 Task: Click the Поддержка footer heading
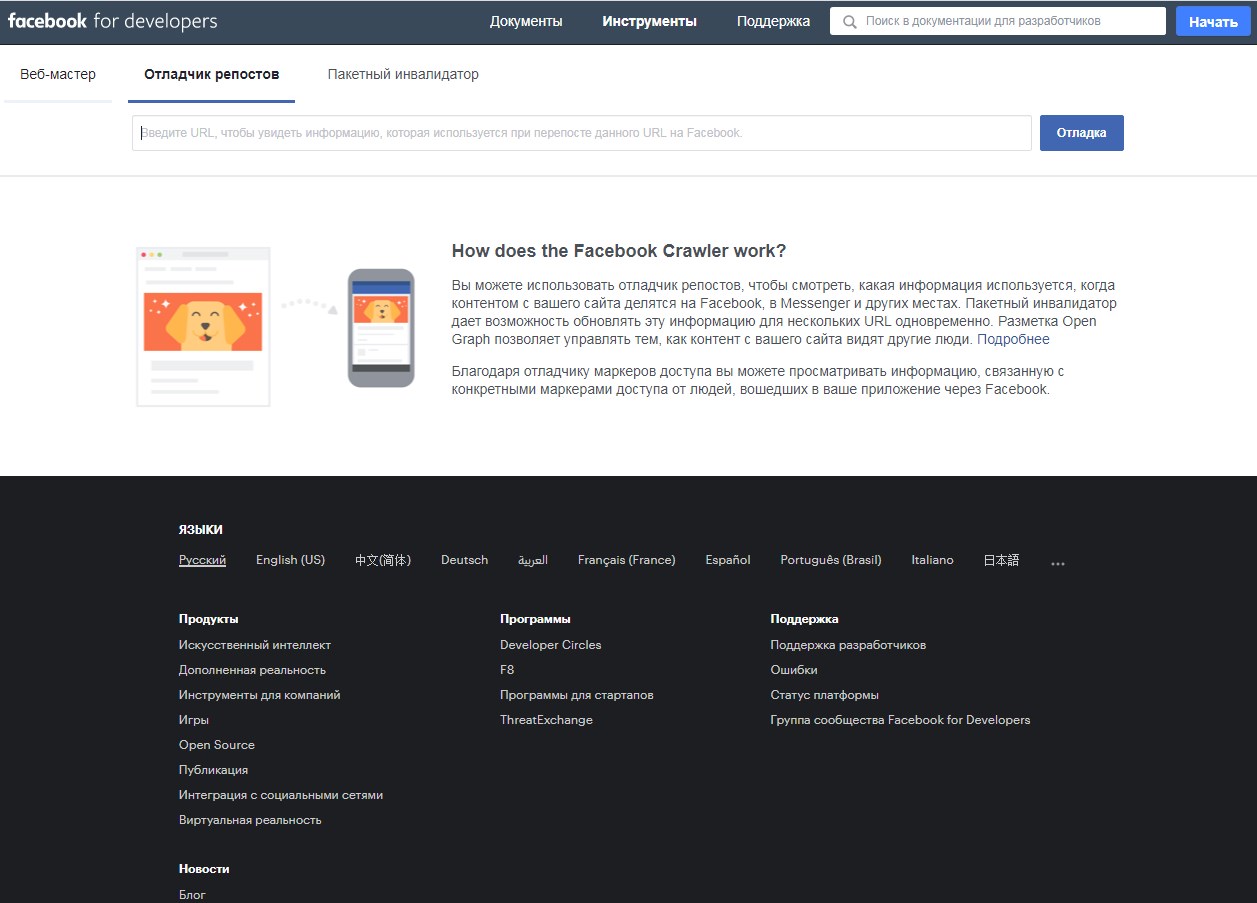[x=805, y=619]
